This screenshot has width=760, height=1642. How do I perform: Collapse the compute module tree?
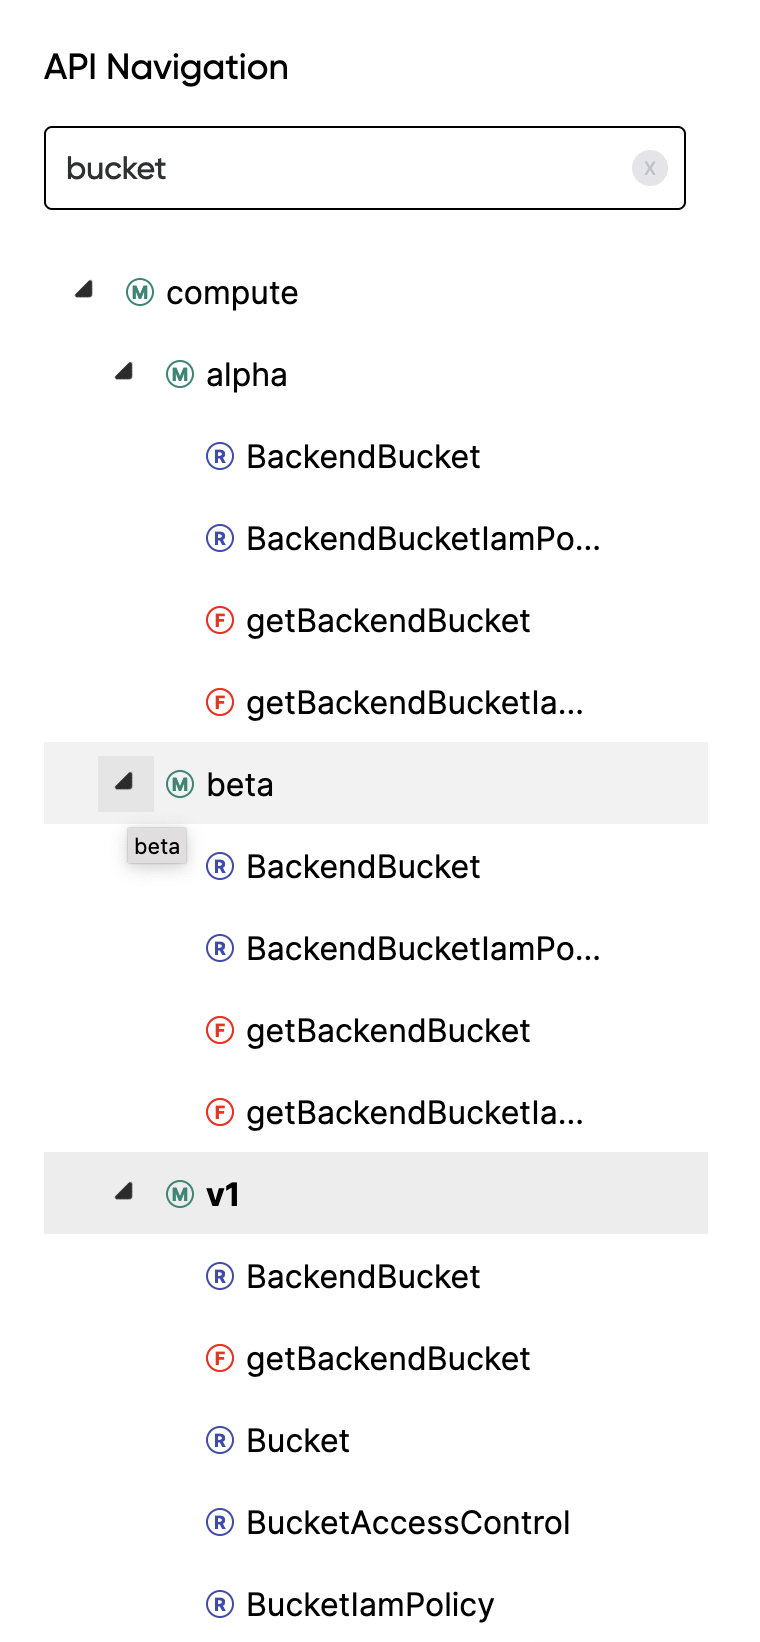tap(84, 290)
